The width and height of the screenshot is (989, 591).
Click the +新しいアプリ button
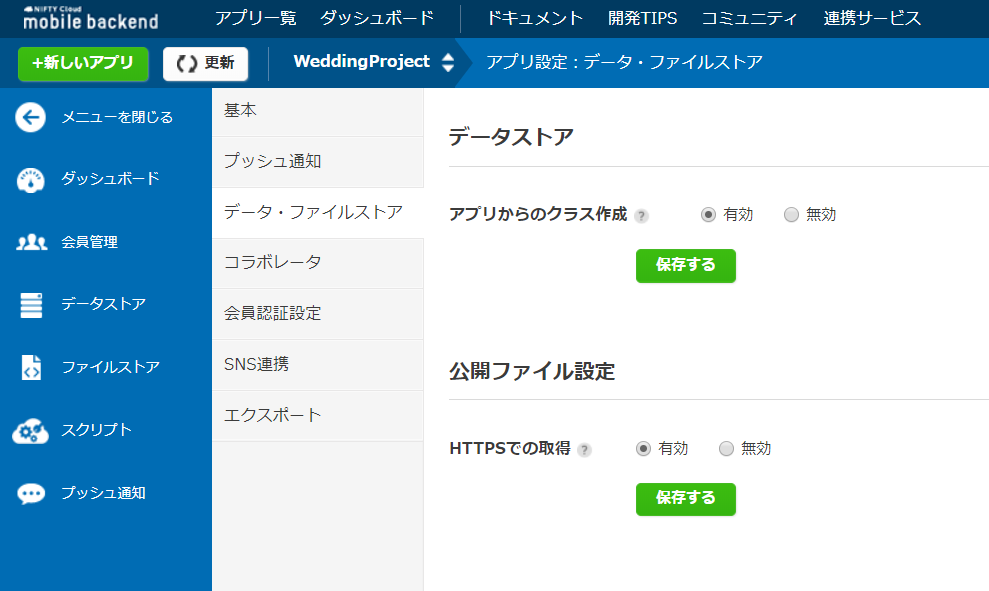[83, 64]
